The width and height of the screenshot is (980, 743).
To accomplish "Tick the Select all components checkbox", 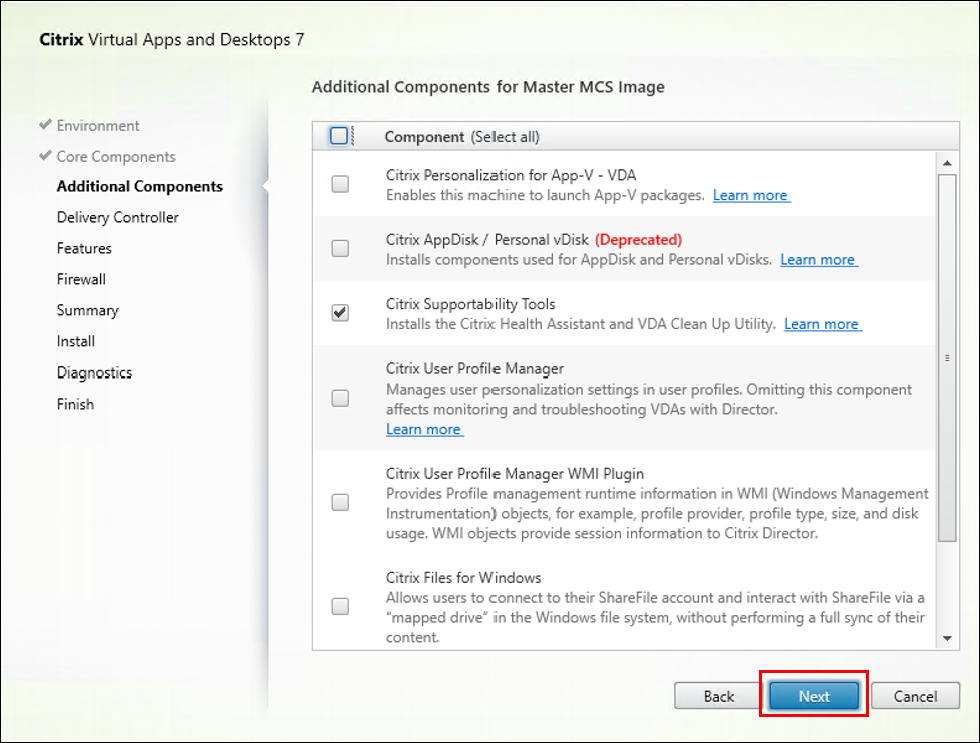I will click(x=339, y=136).
